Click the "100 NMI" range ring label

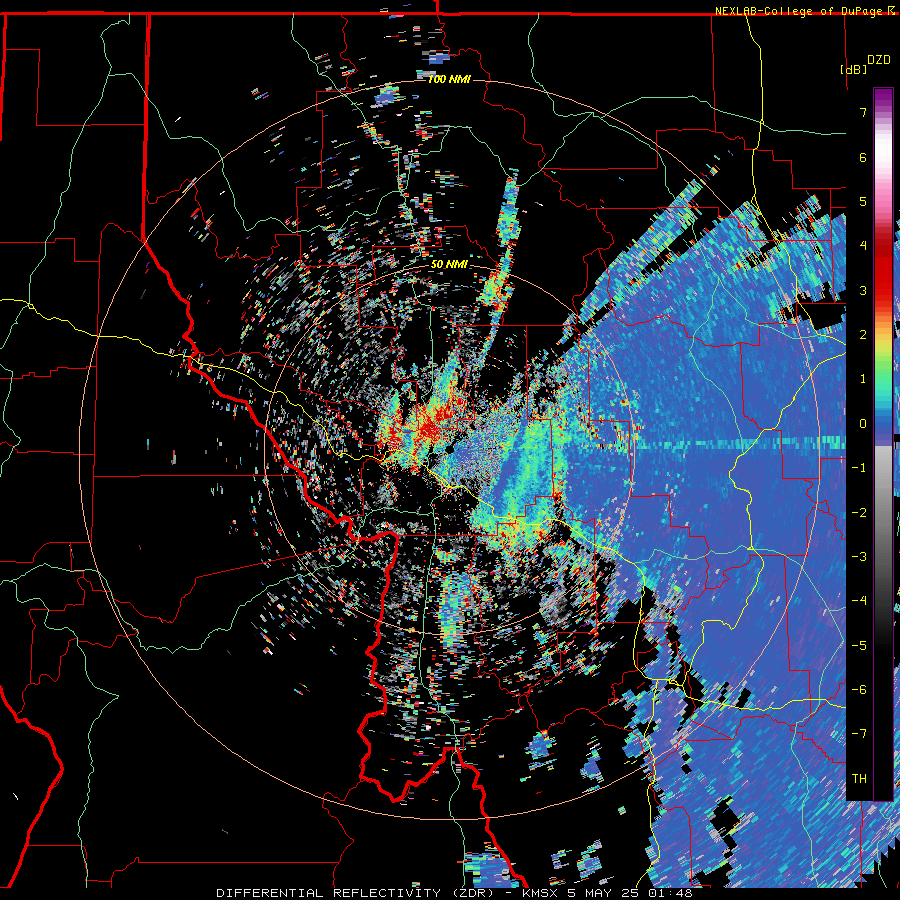pyautogui.click(x=449, y=79)
